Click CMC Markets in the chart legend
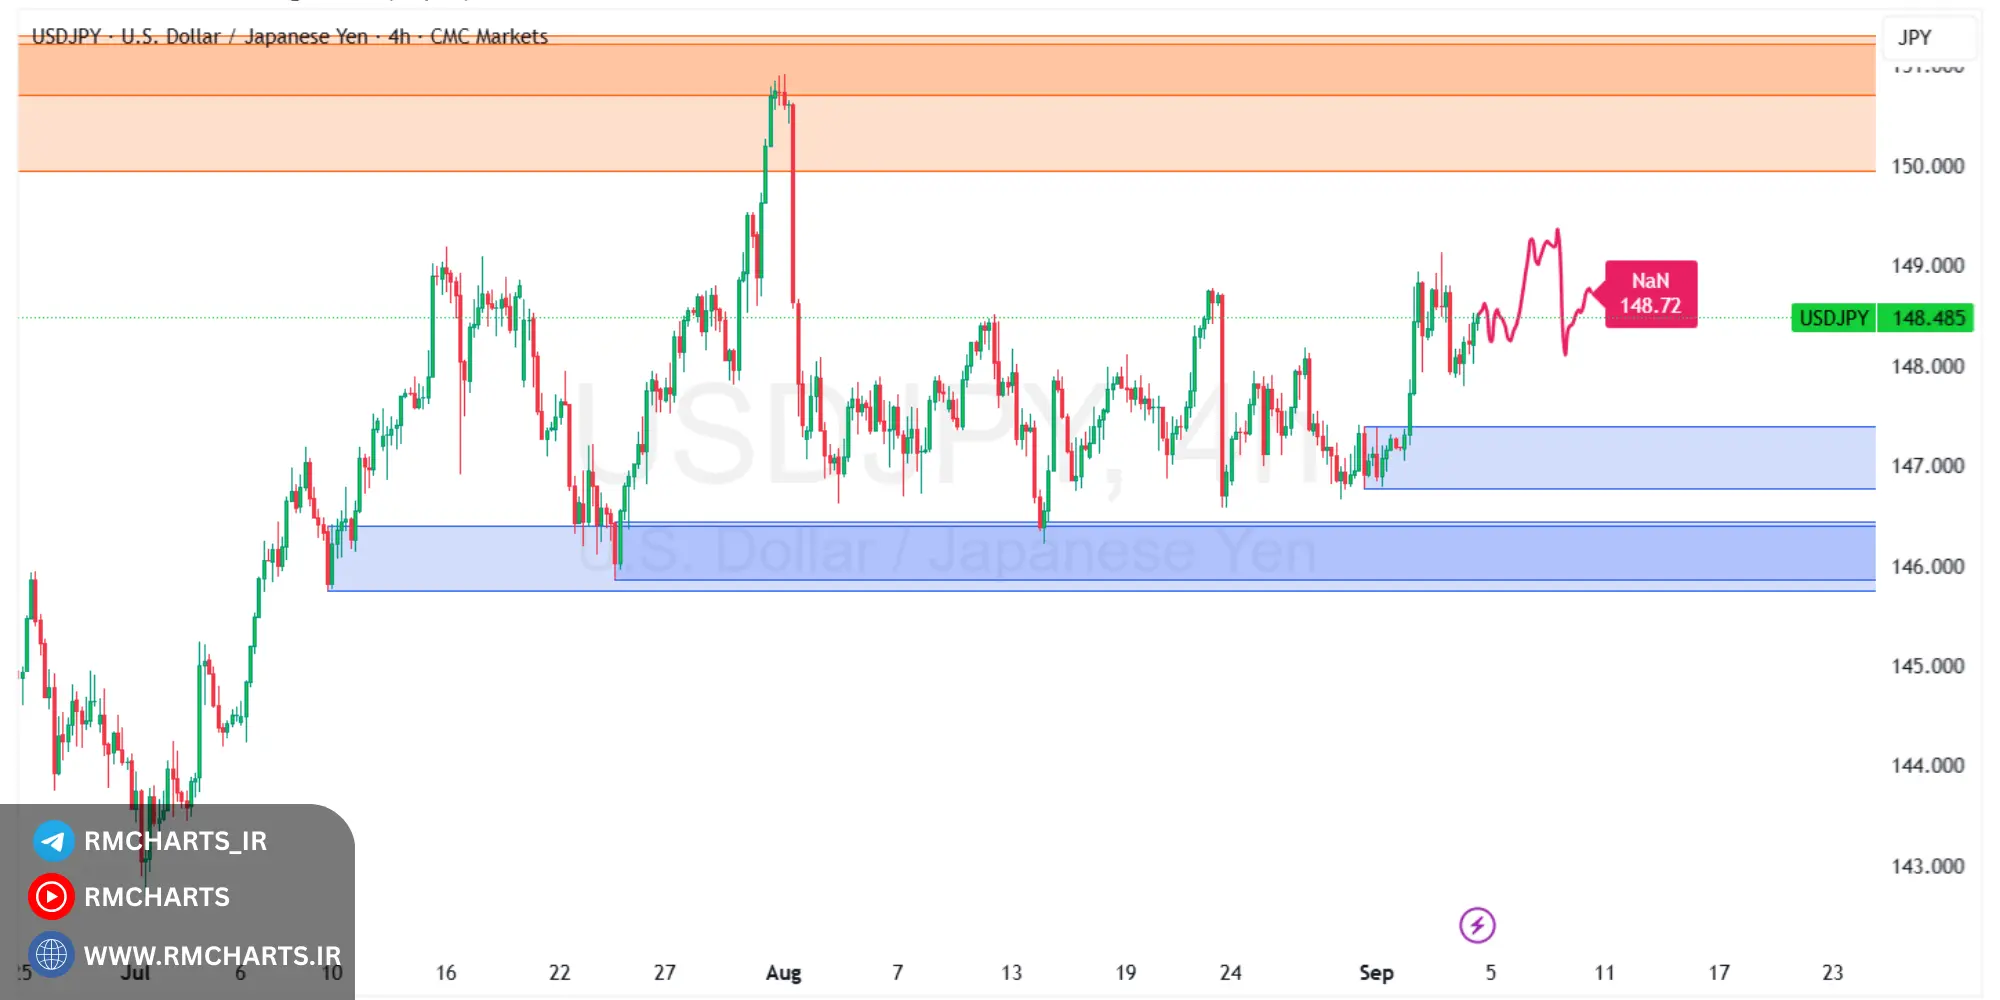This screenshot has height=1000, width=2000. (489, 37)
